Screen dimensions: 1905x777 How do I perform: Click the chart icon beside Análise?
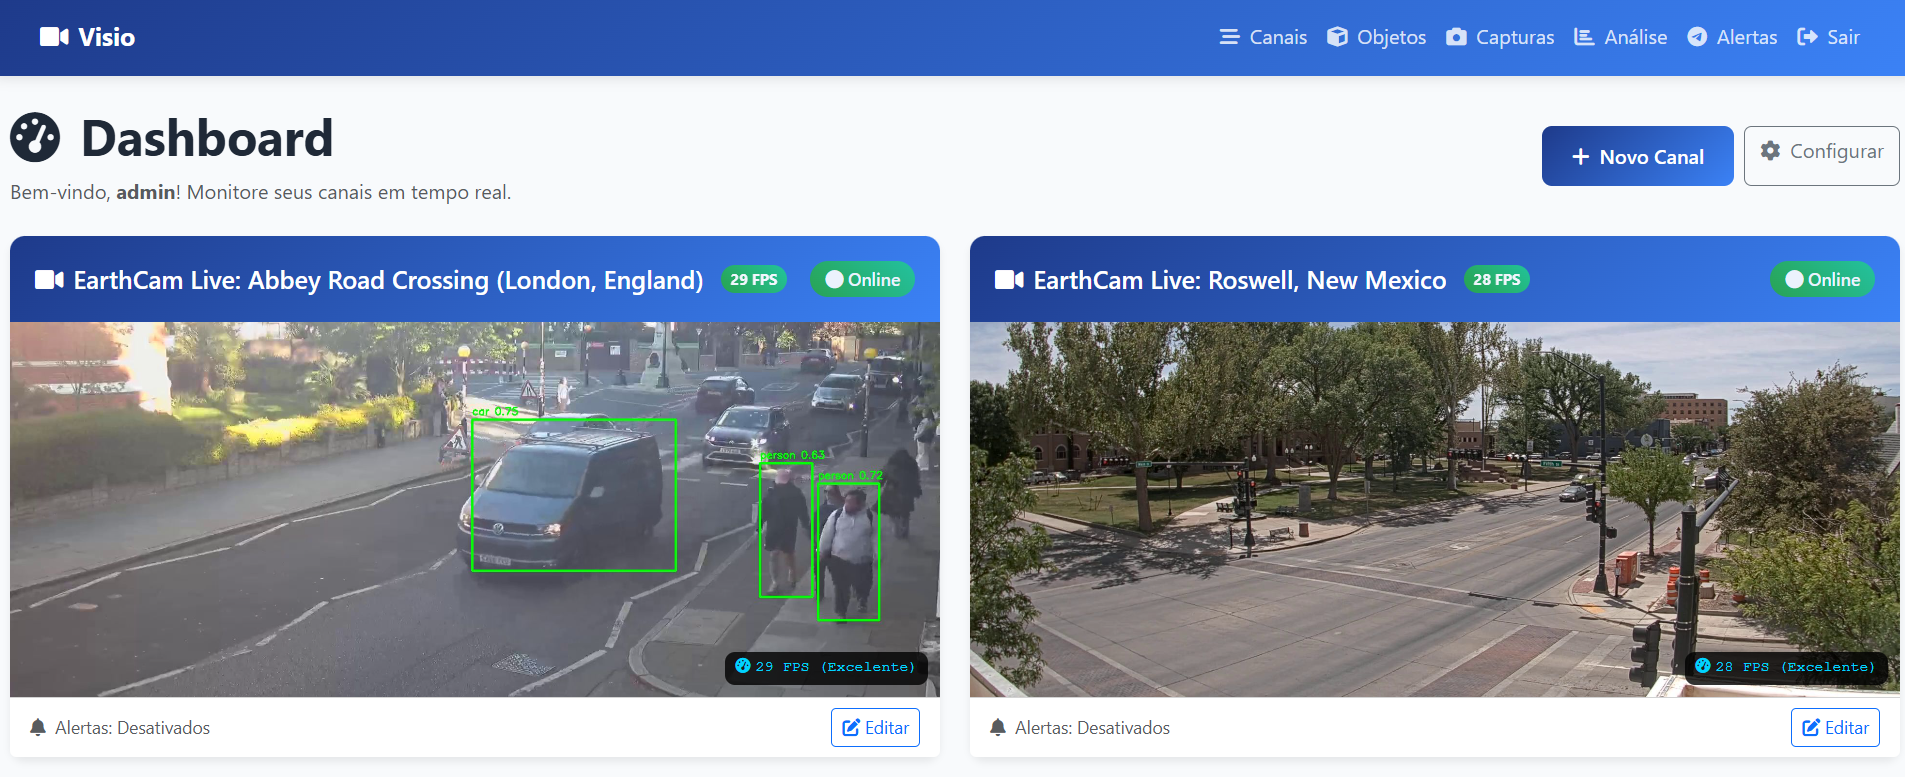point(1584,37)
